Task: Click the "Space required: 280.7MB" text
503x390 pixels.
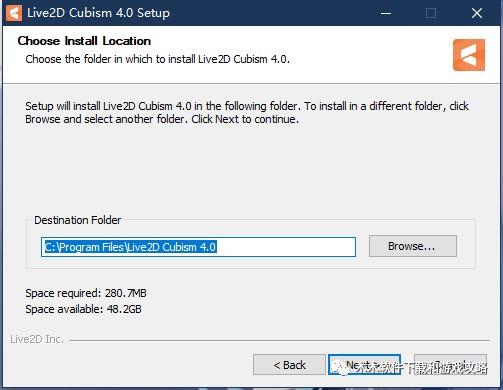Action: click(86, 293)
